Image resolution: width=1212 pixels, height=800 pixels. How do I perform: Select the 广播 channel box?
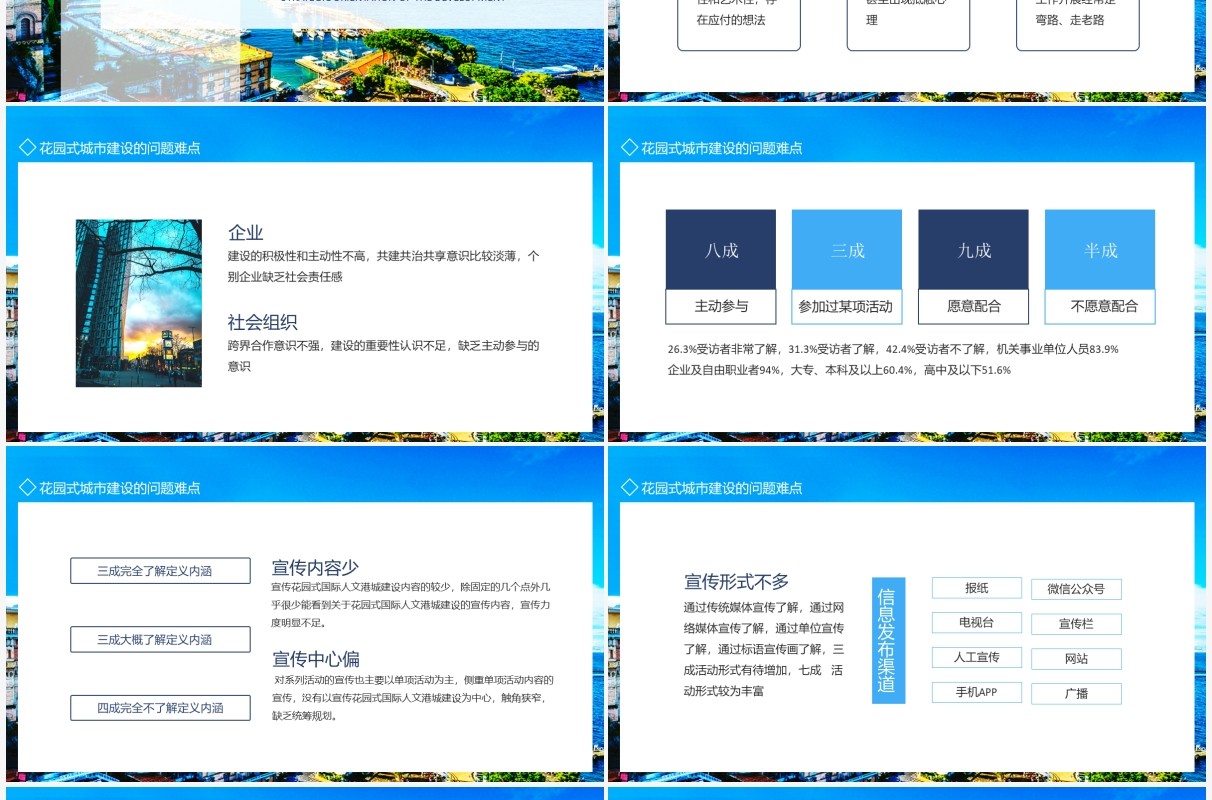(x=1076, y=693)
